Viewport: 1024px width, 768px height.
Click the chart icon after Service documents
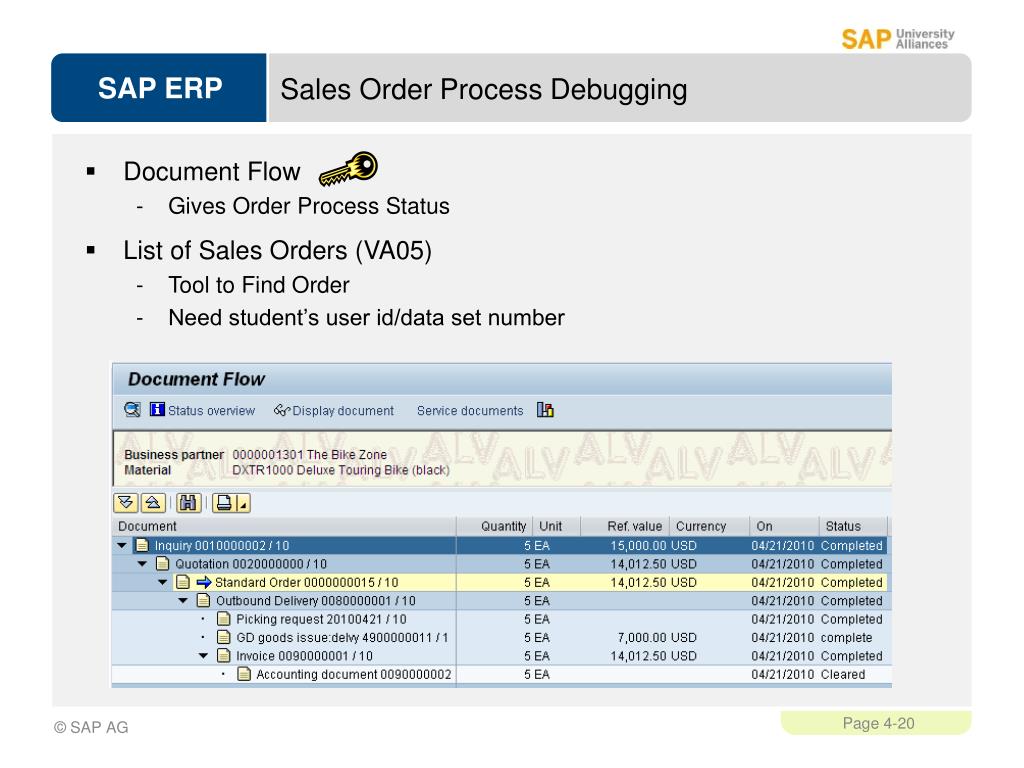pyautogui.click(x=545, y=409)
